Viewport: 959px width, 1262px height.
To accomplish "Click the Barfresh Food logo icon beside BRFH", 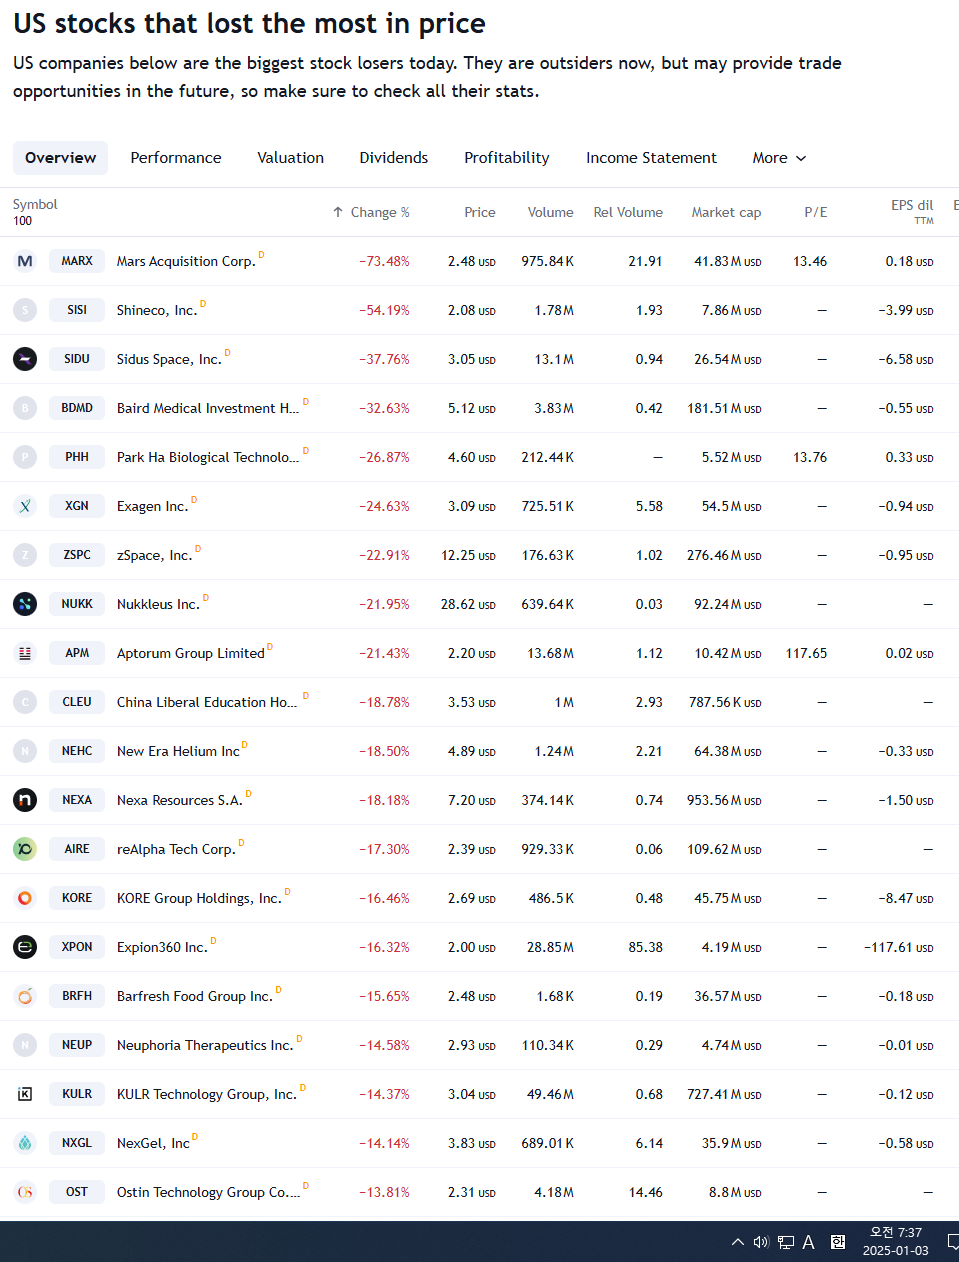I will click(x=25, y=996).
